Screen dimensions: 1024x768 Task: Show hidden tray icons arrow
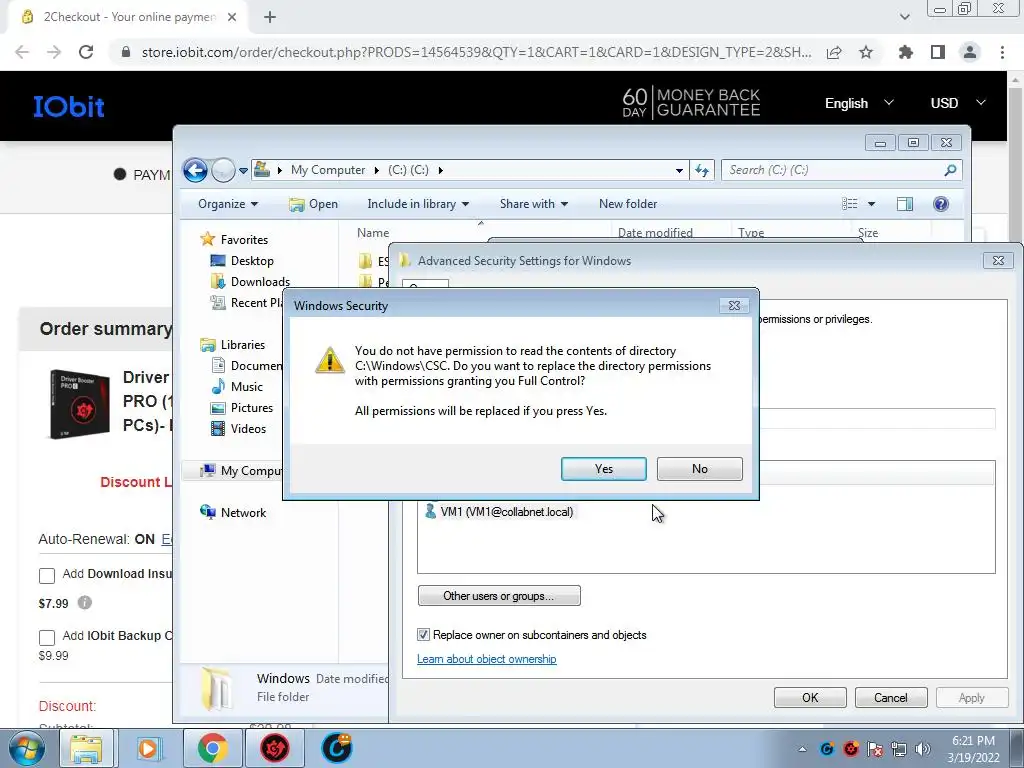click(802, 749)
